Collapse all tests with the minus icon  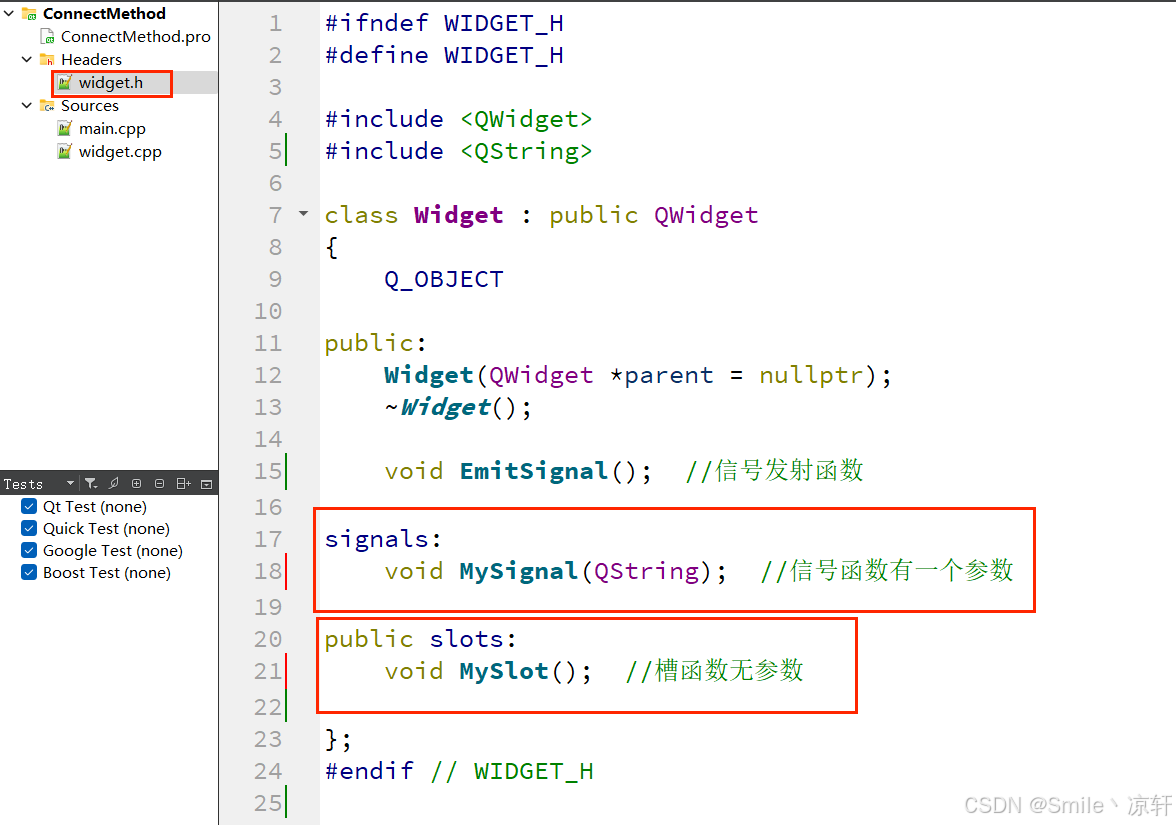tap(159, 484)
